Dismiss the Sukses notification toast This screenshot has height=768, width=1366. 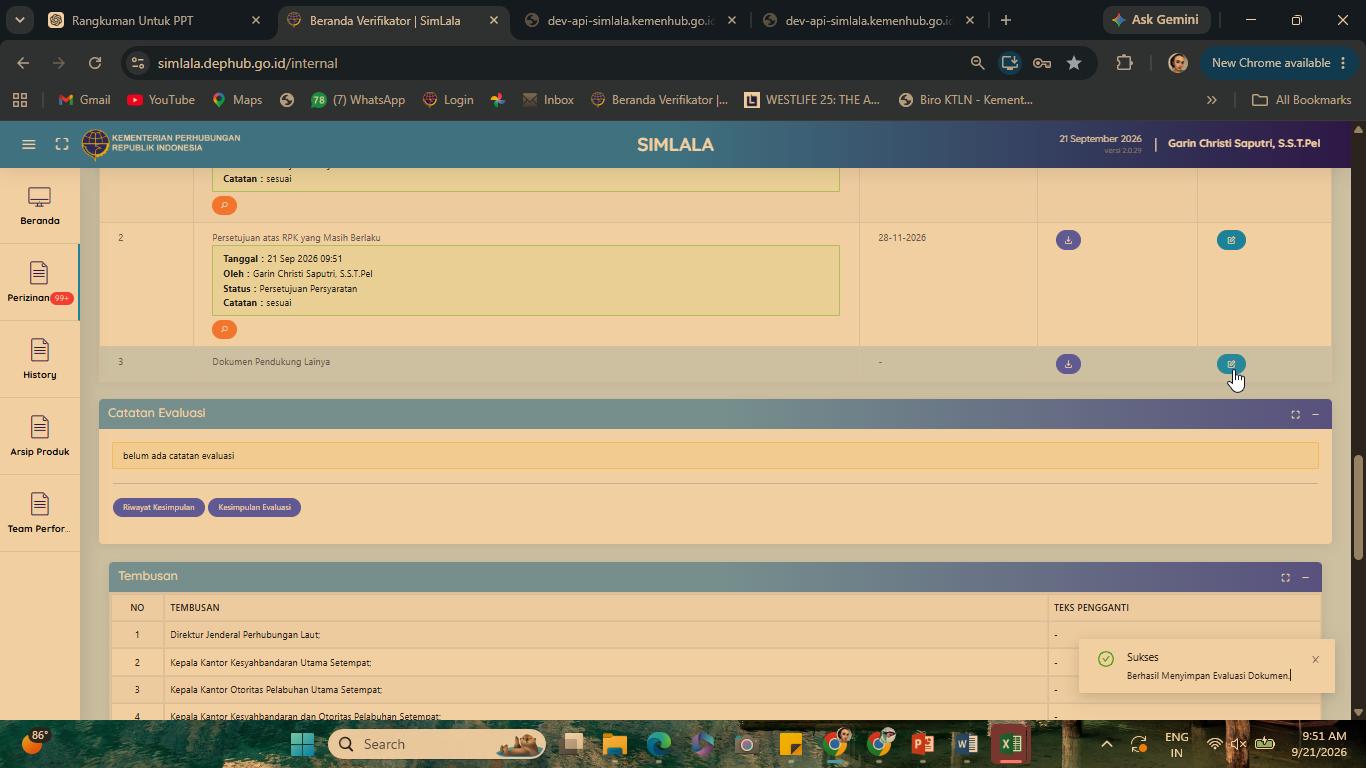pyautogui.click(x=1315, y=659)
